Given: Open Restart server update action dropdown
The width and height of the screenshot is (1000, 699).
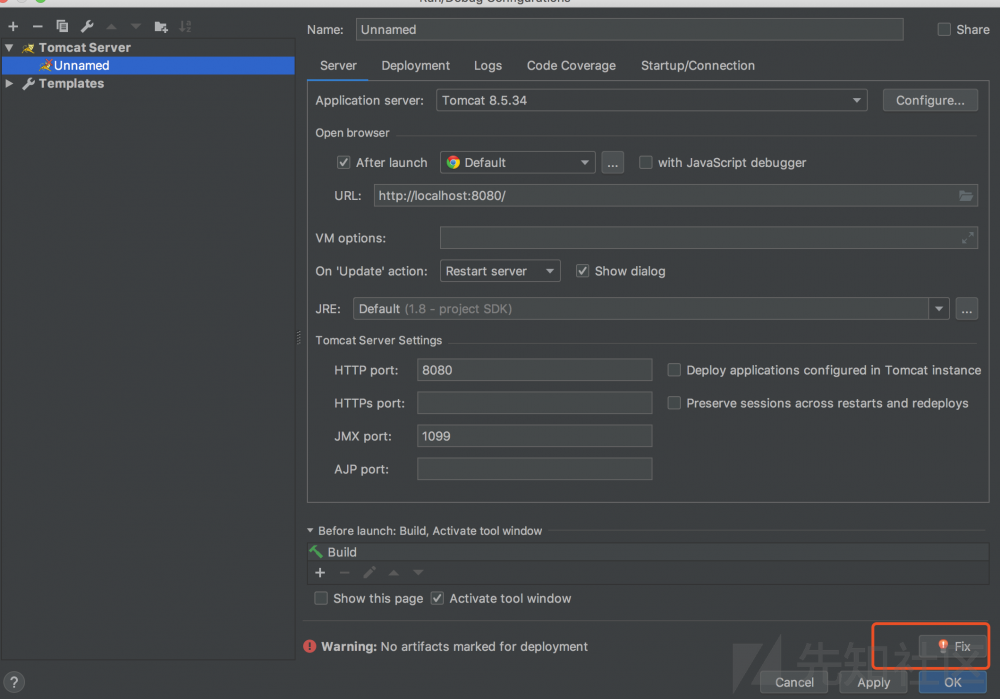Looking at the screenshot, I should coord(500,271).
